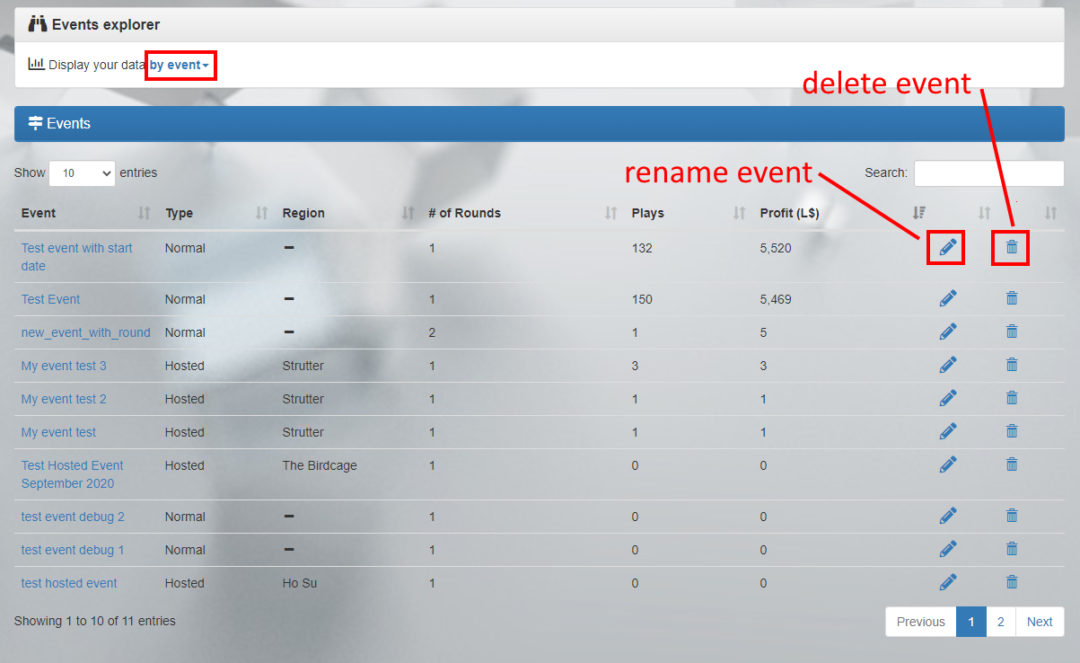Screen dimensions: 1080x663
Task: Click pencil icon for Test Hosted Event September 2020
Action: pos(948,464)
